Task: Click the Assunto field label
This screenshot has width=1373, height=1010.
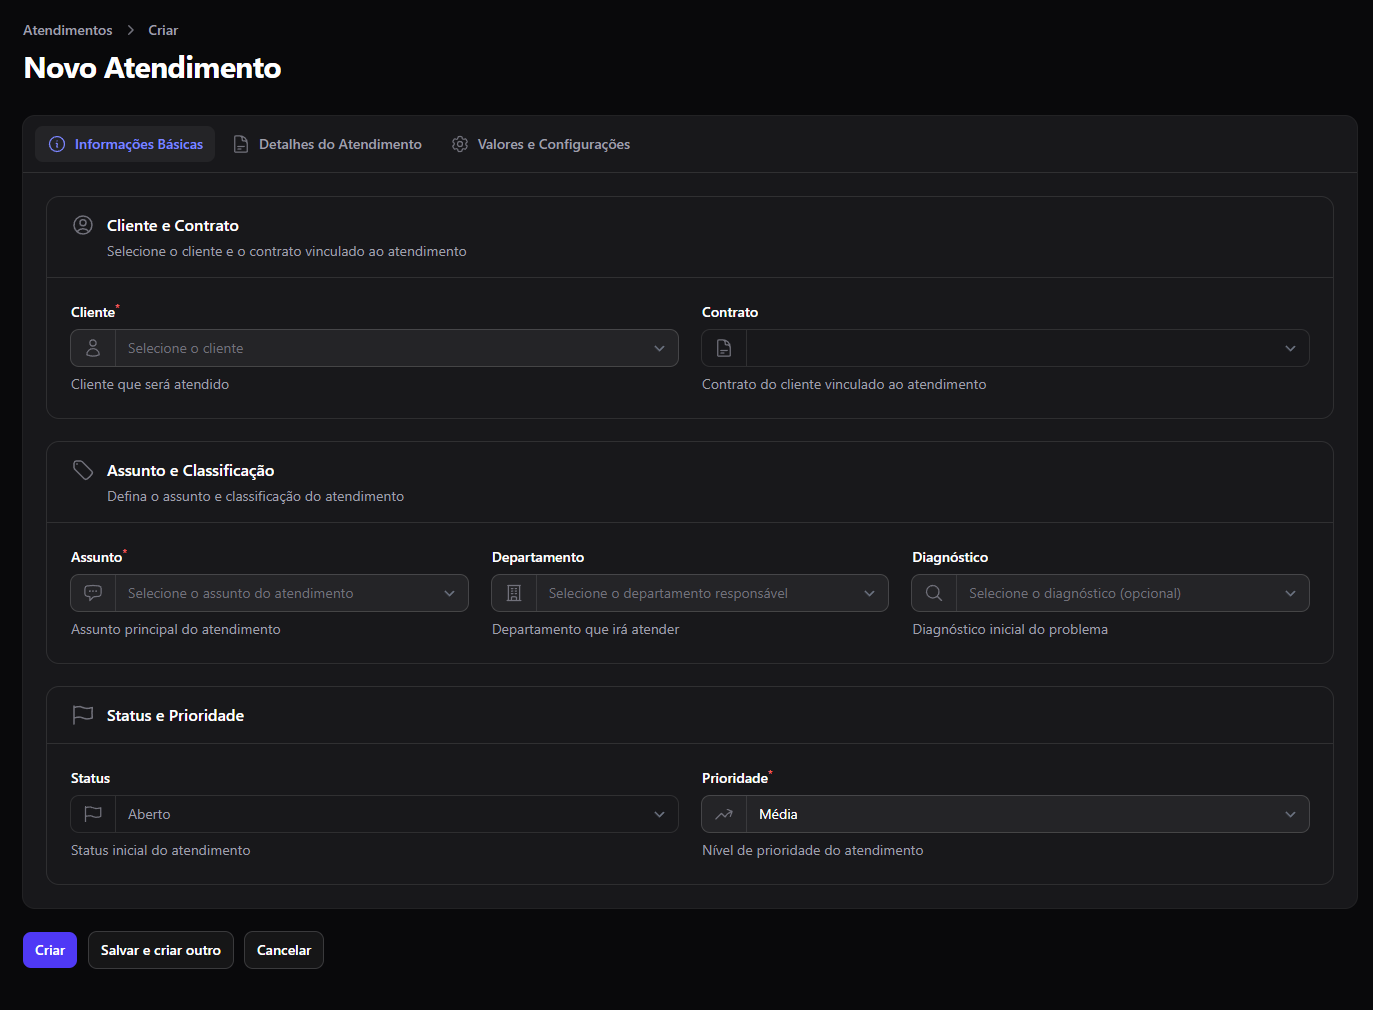Action: coord(97,557)
